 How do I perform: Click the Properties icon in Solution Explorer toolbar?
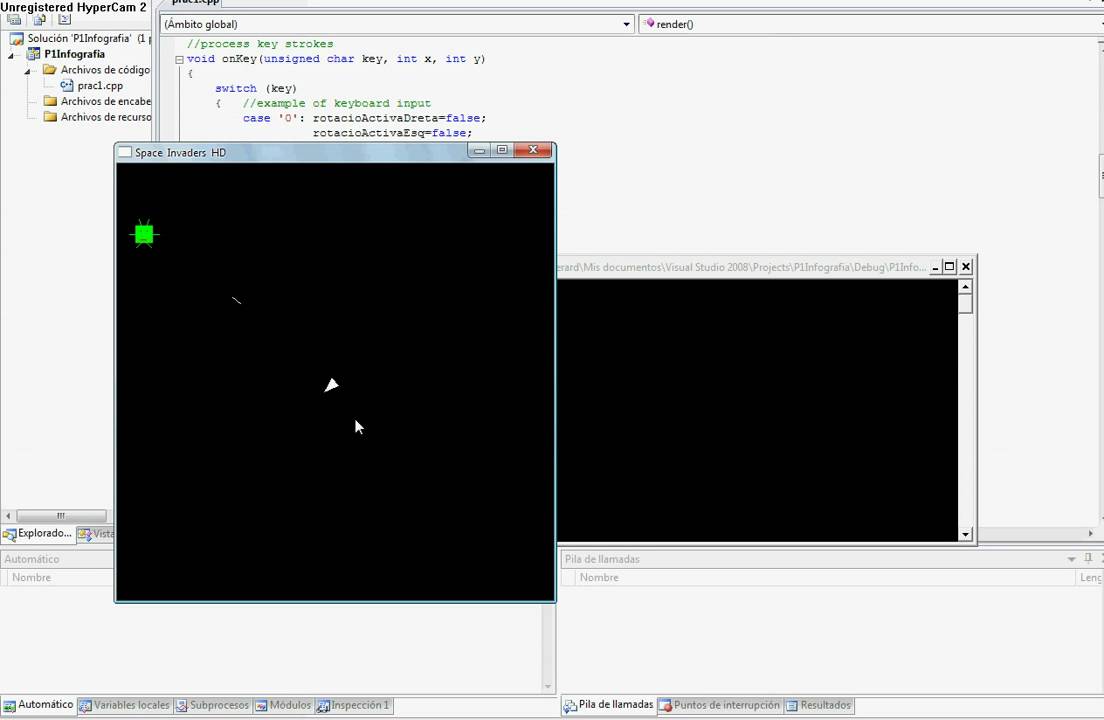tap(14, 20)
